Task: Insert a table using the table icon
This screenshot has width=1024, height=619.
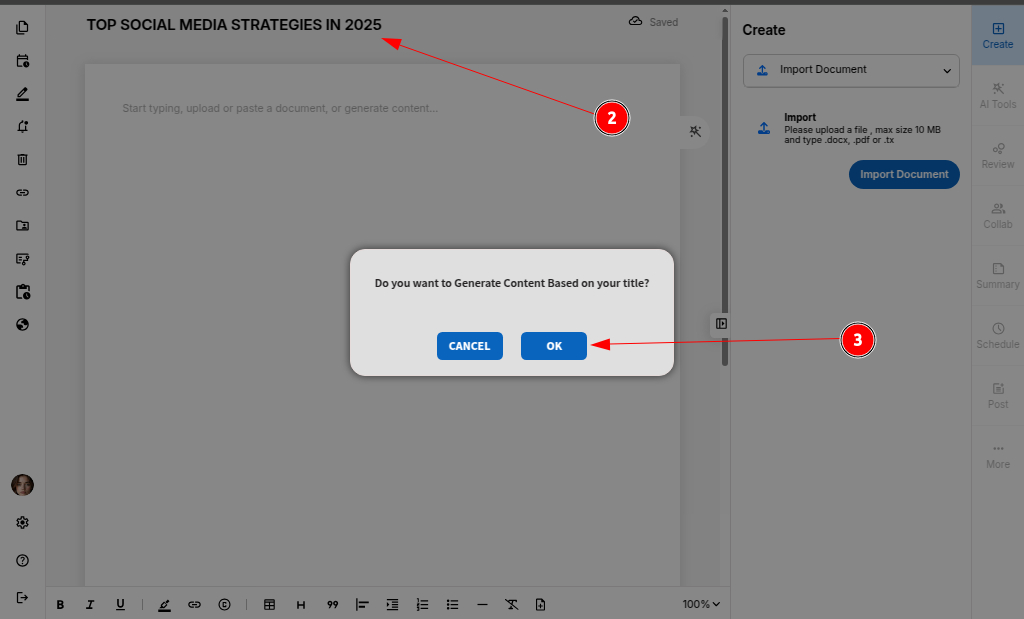Action: [269, 604]
